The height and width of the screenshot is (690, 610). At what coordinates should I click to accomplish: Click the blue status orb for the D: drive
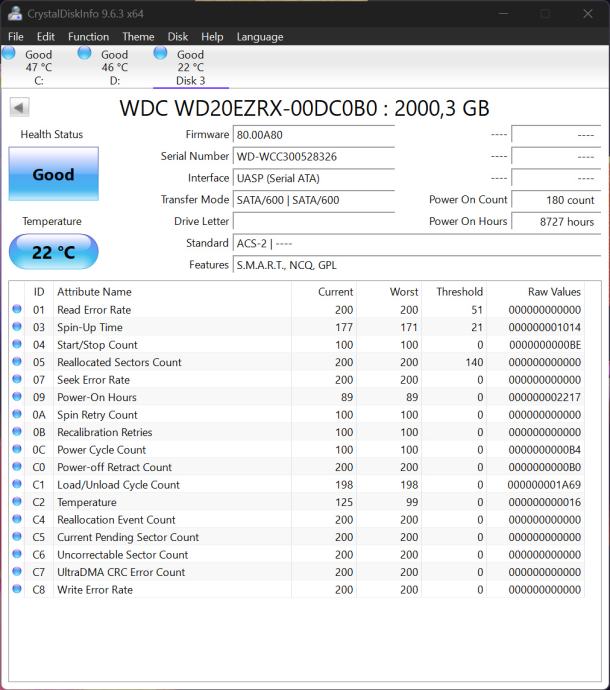pos(84,53)
